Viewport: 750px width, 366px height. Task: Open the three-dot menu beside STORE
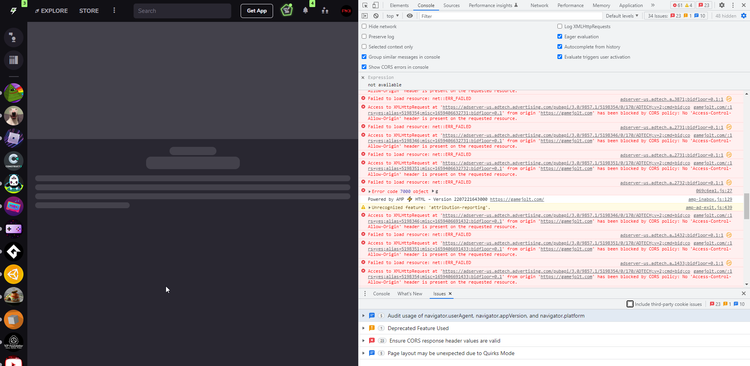(x=114, y=11)
